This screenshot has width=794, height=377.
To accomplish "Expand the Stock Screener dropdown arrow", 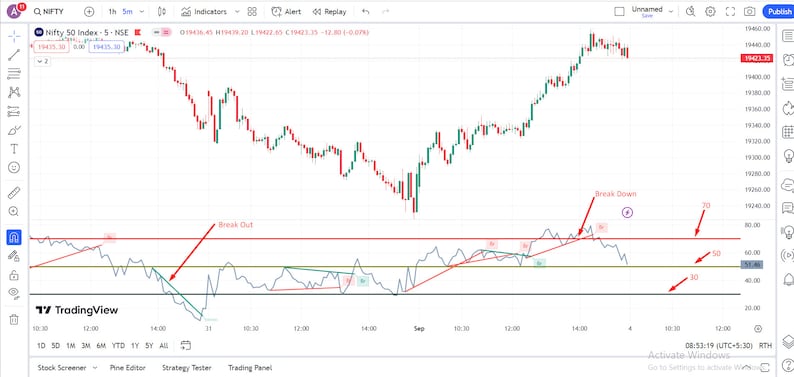I will (95, 368).
